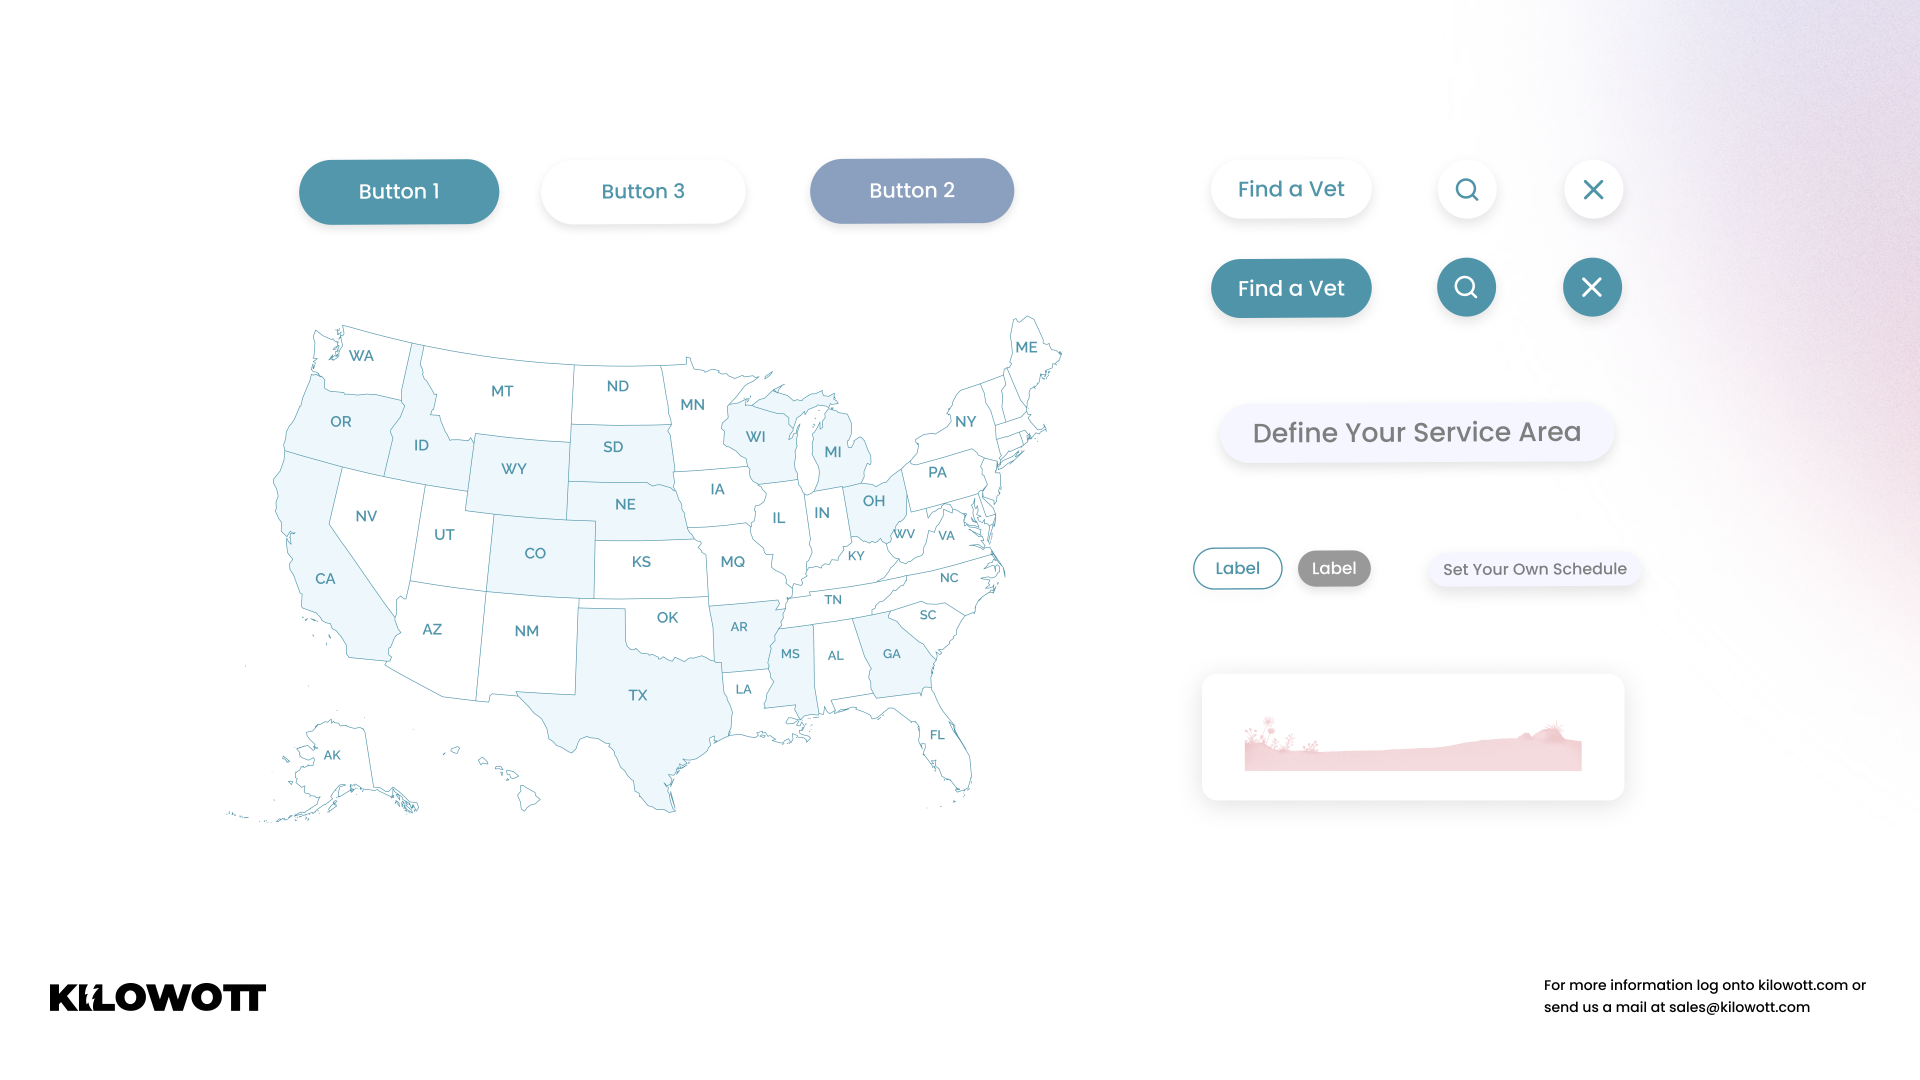Screen dimensions: 1920x1080
Task: Click the white Find a Vet button
Action: (1291, 190)
